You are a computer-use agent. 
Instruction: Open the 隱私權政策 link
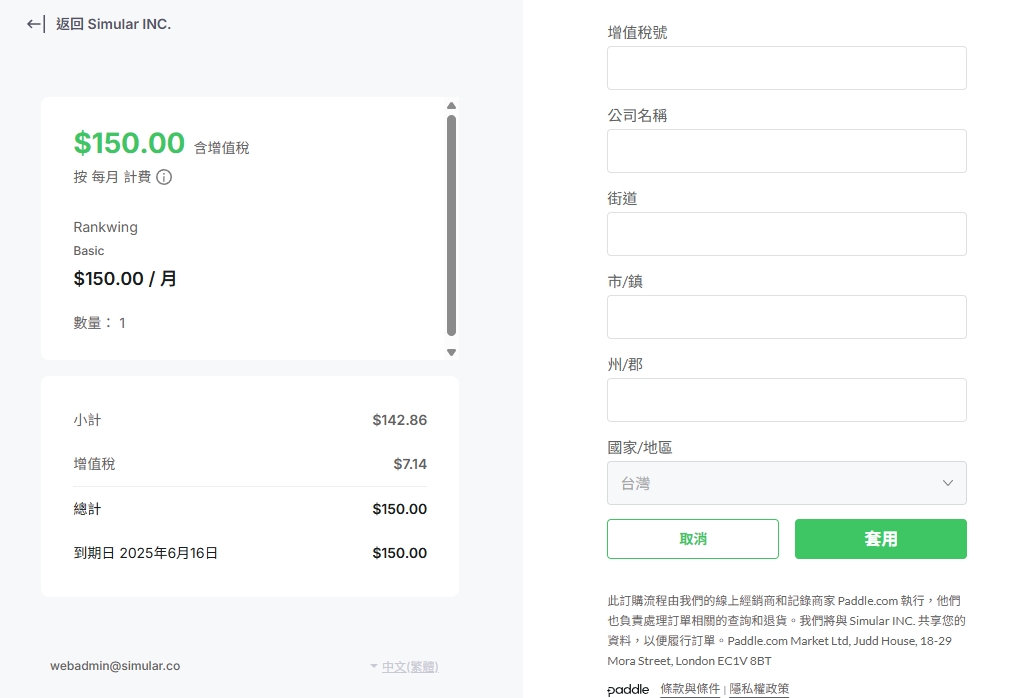point(760,689)
